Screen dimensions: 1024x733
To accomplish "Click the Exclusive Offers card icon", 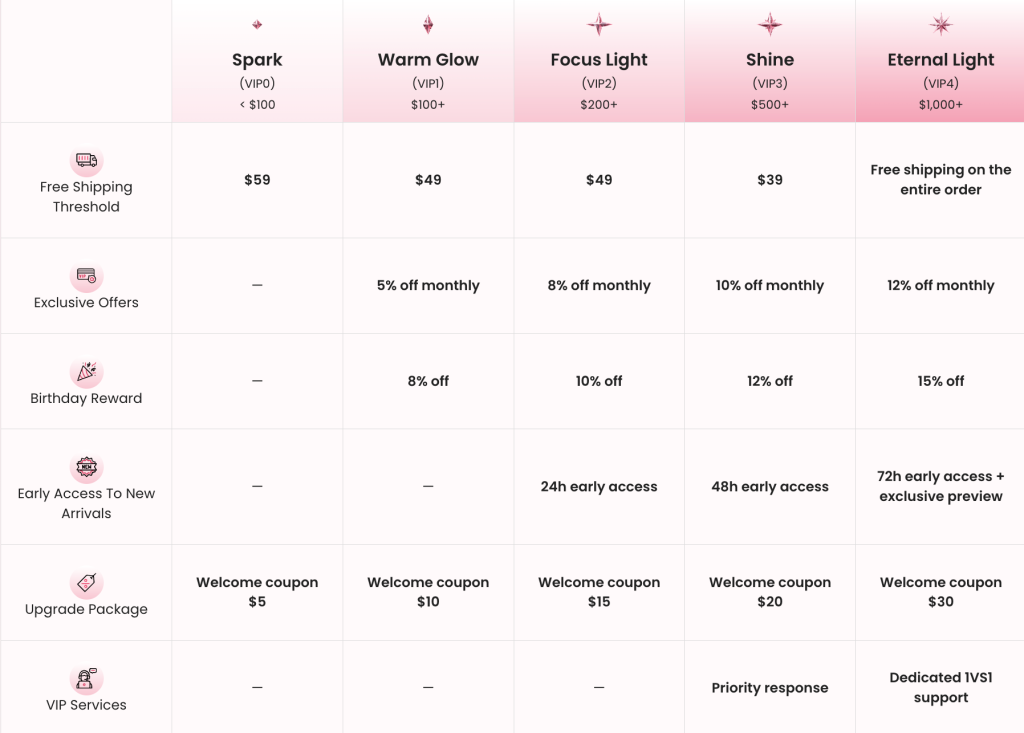I will tap(86, 276).
